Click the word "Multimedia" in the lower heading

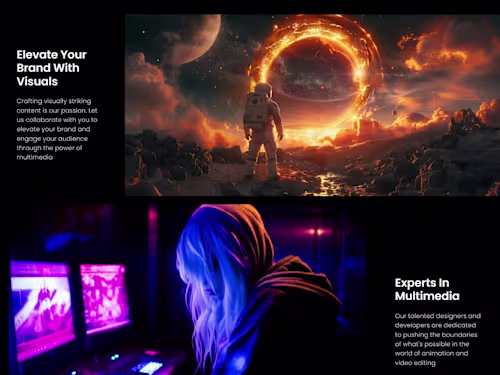pos(427,296)
